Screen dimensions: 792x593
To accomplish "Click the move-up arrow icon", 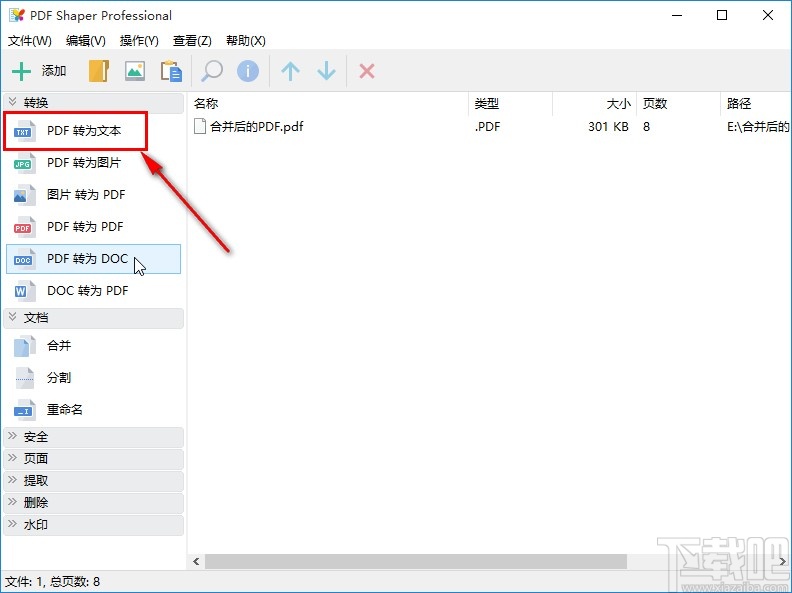I will pos(290,71).
